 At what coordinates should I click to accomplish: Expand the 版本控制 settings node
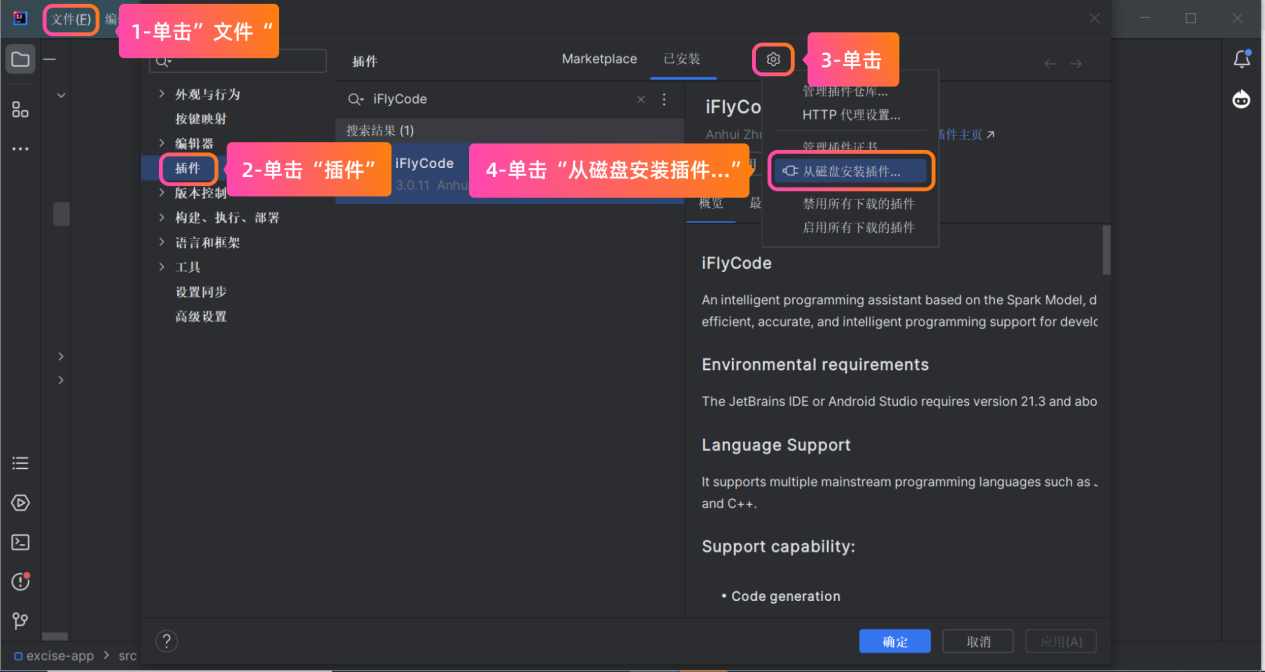[162, 192]
